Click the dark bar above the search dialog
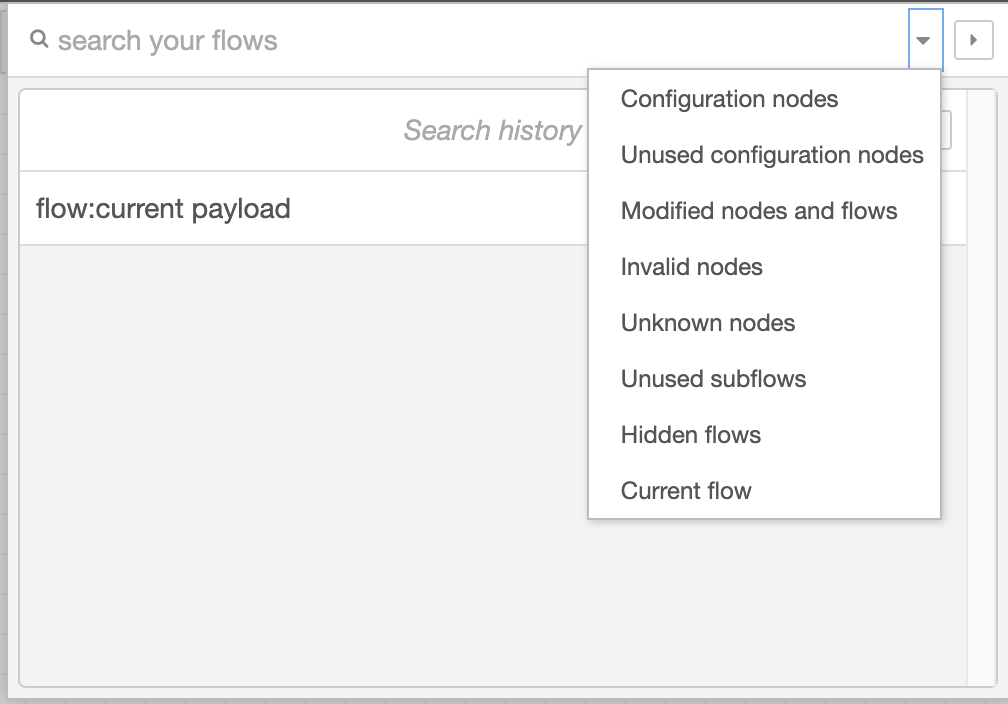The height and width of the screenshot is (704, 1008). 504,1
